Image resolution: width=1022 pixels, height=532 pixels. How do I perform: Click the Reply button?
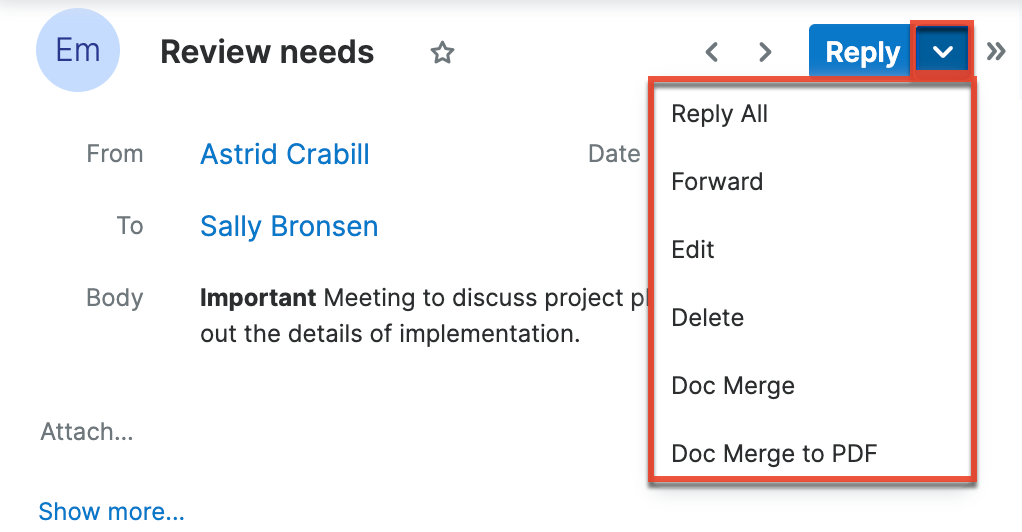(x=860, y=52)
